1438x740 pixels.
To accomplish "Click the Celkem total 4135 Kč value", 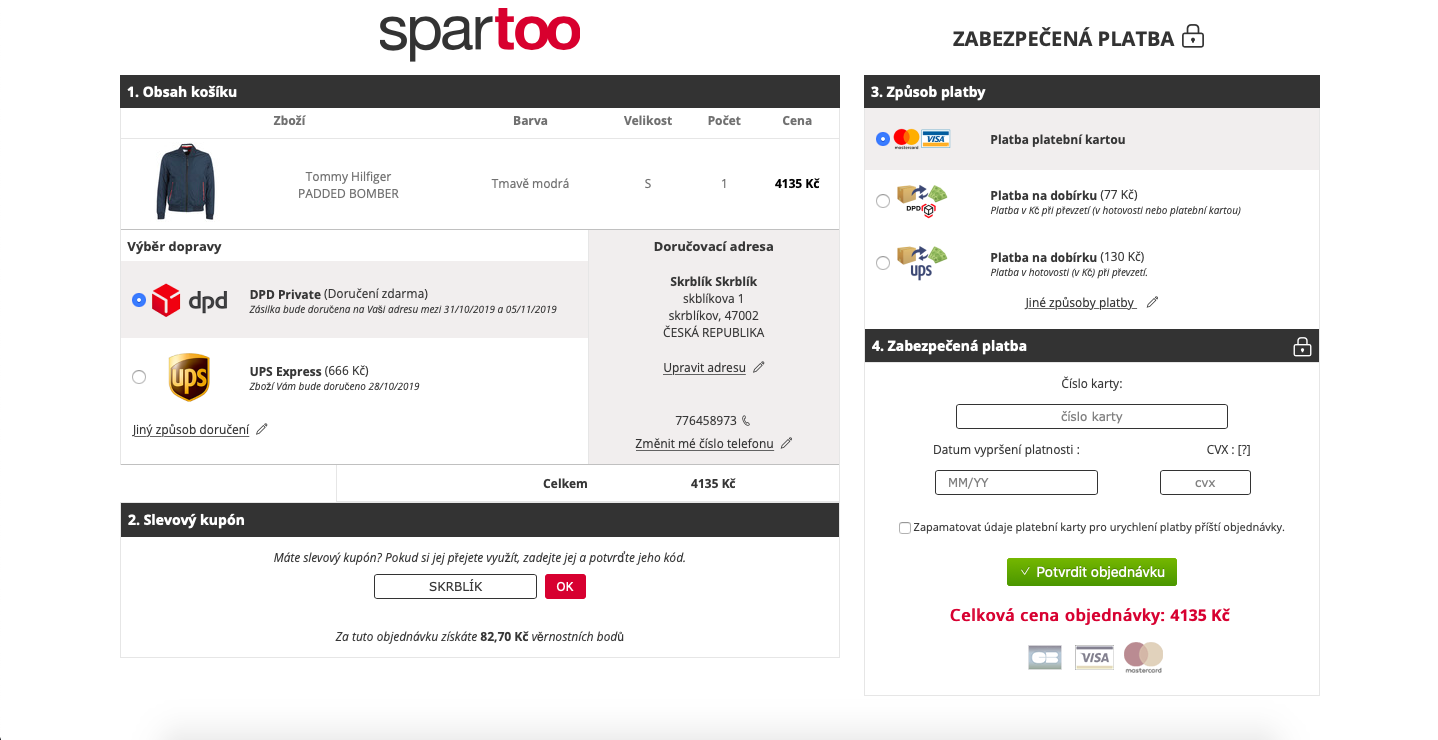I will 713,484.
